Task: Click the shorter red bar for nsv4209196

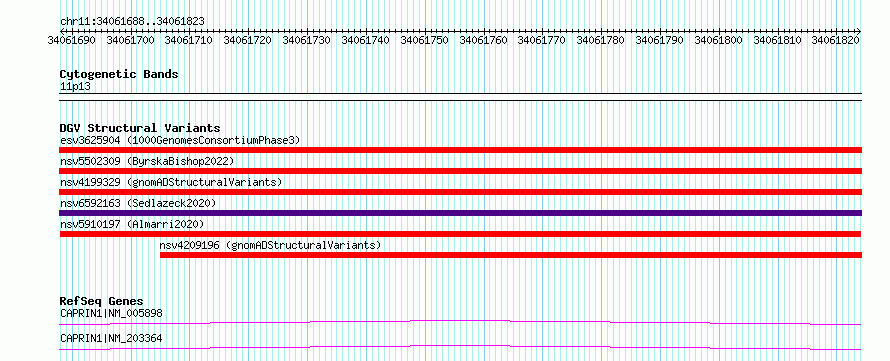Action: 511,255
